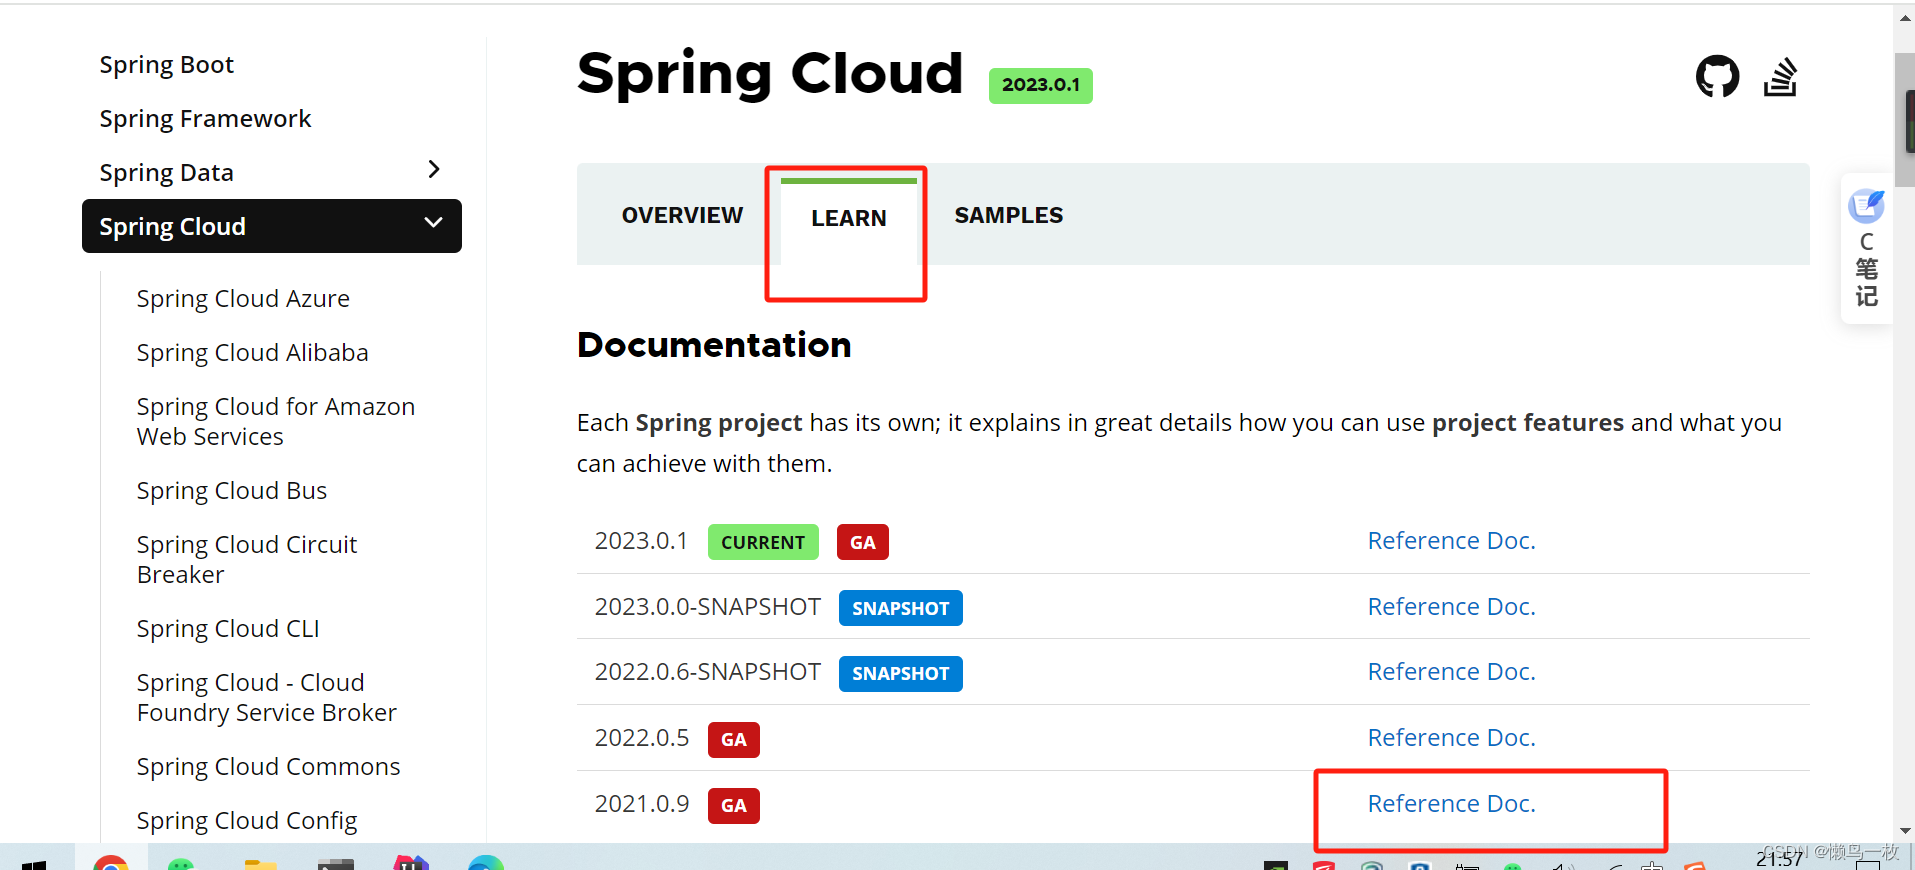Click the CURRENT badge on 2023.0.1 row
Viewport: 1915px width, 870px height.
(763, 542)
